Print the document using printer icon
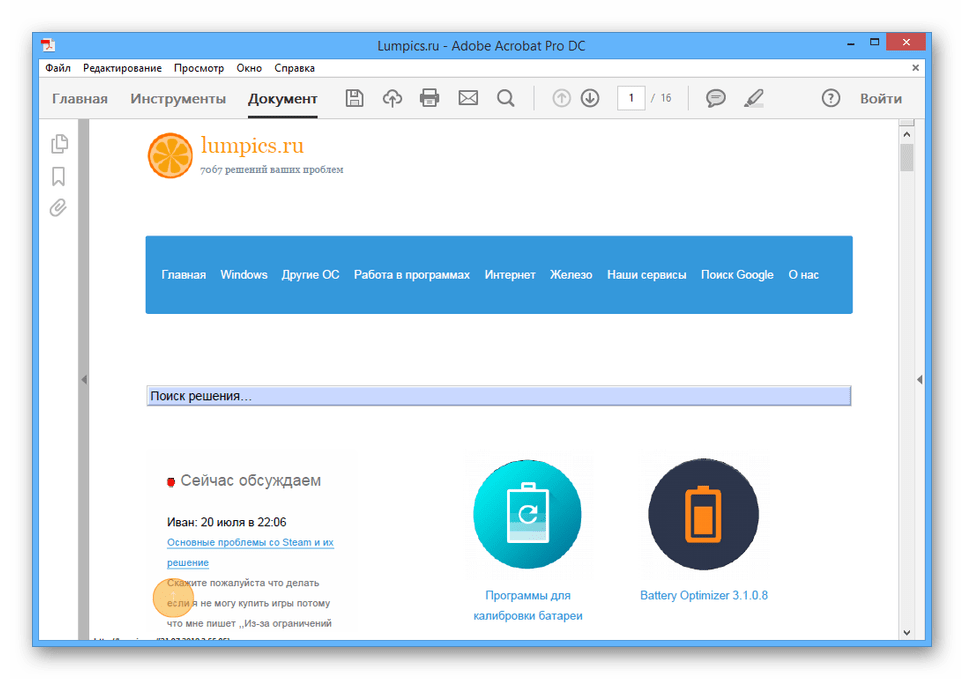The width and height of the screenshot is (964, 679). (430, 98)
